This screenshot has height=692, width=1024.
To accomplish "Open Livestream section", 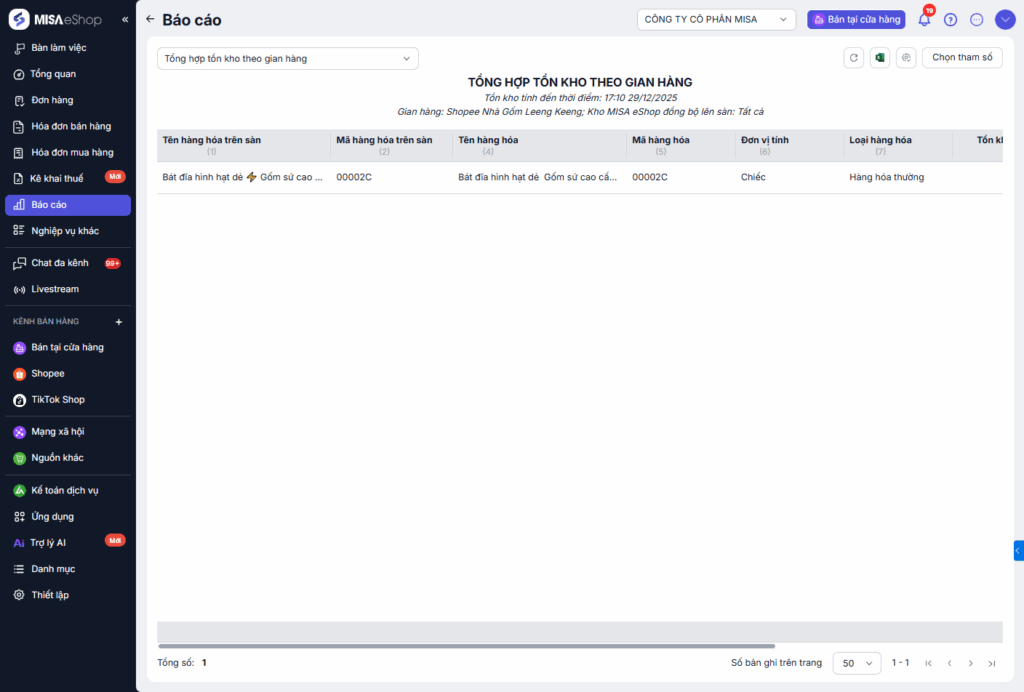I will [68, 289].
